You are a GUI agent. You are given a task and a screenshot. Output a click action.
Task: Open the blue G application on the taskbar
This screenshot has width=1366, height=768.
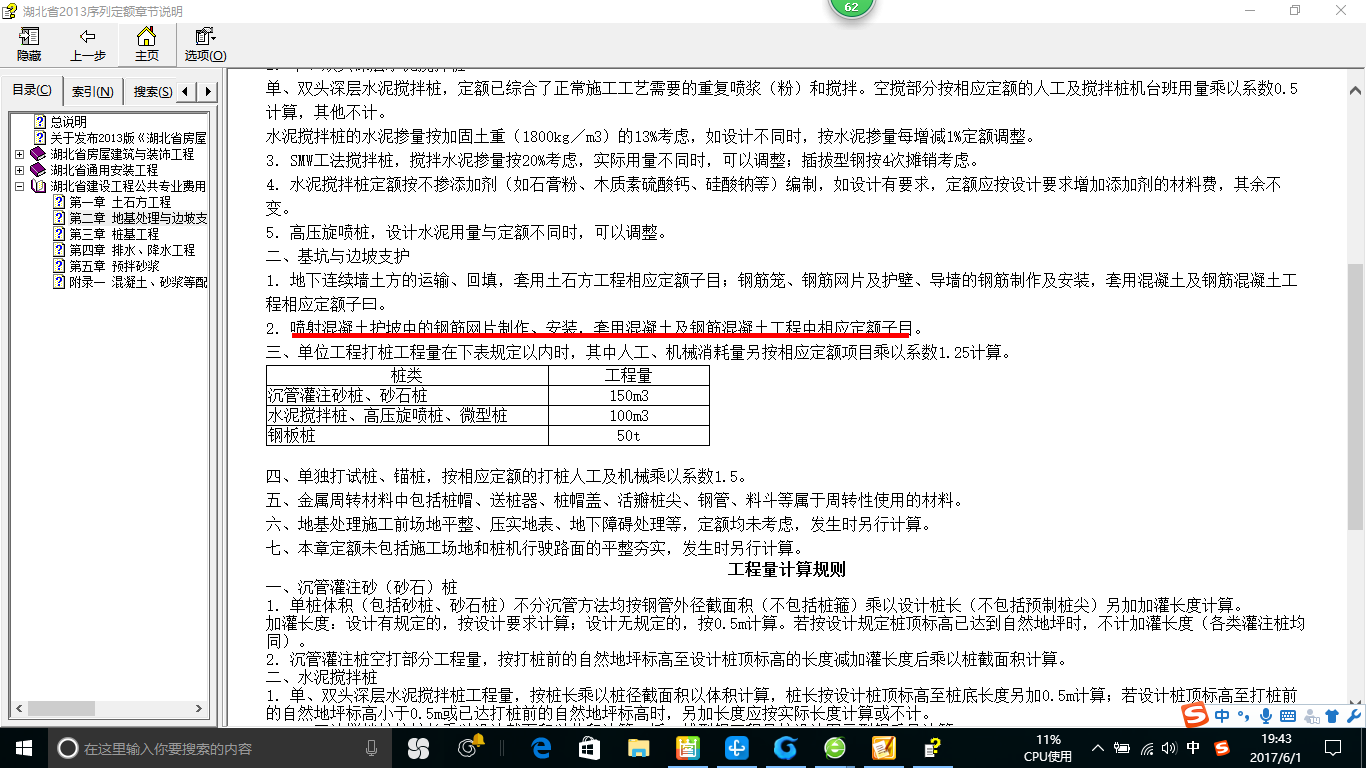tap(785, 748)
